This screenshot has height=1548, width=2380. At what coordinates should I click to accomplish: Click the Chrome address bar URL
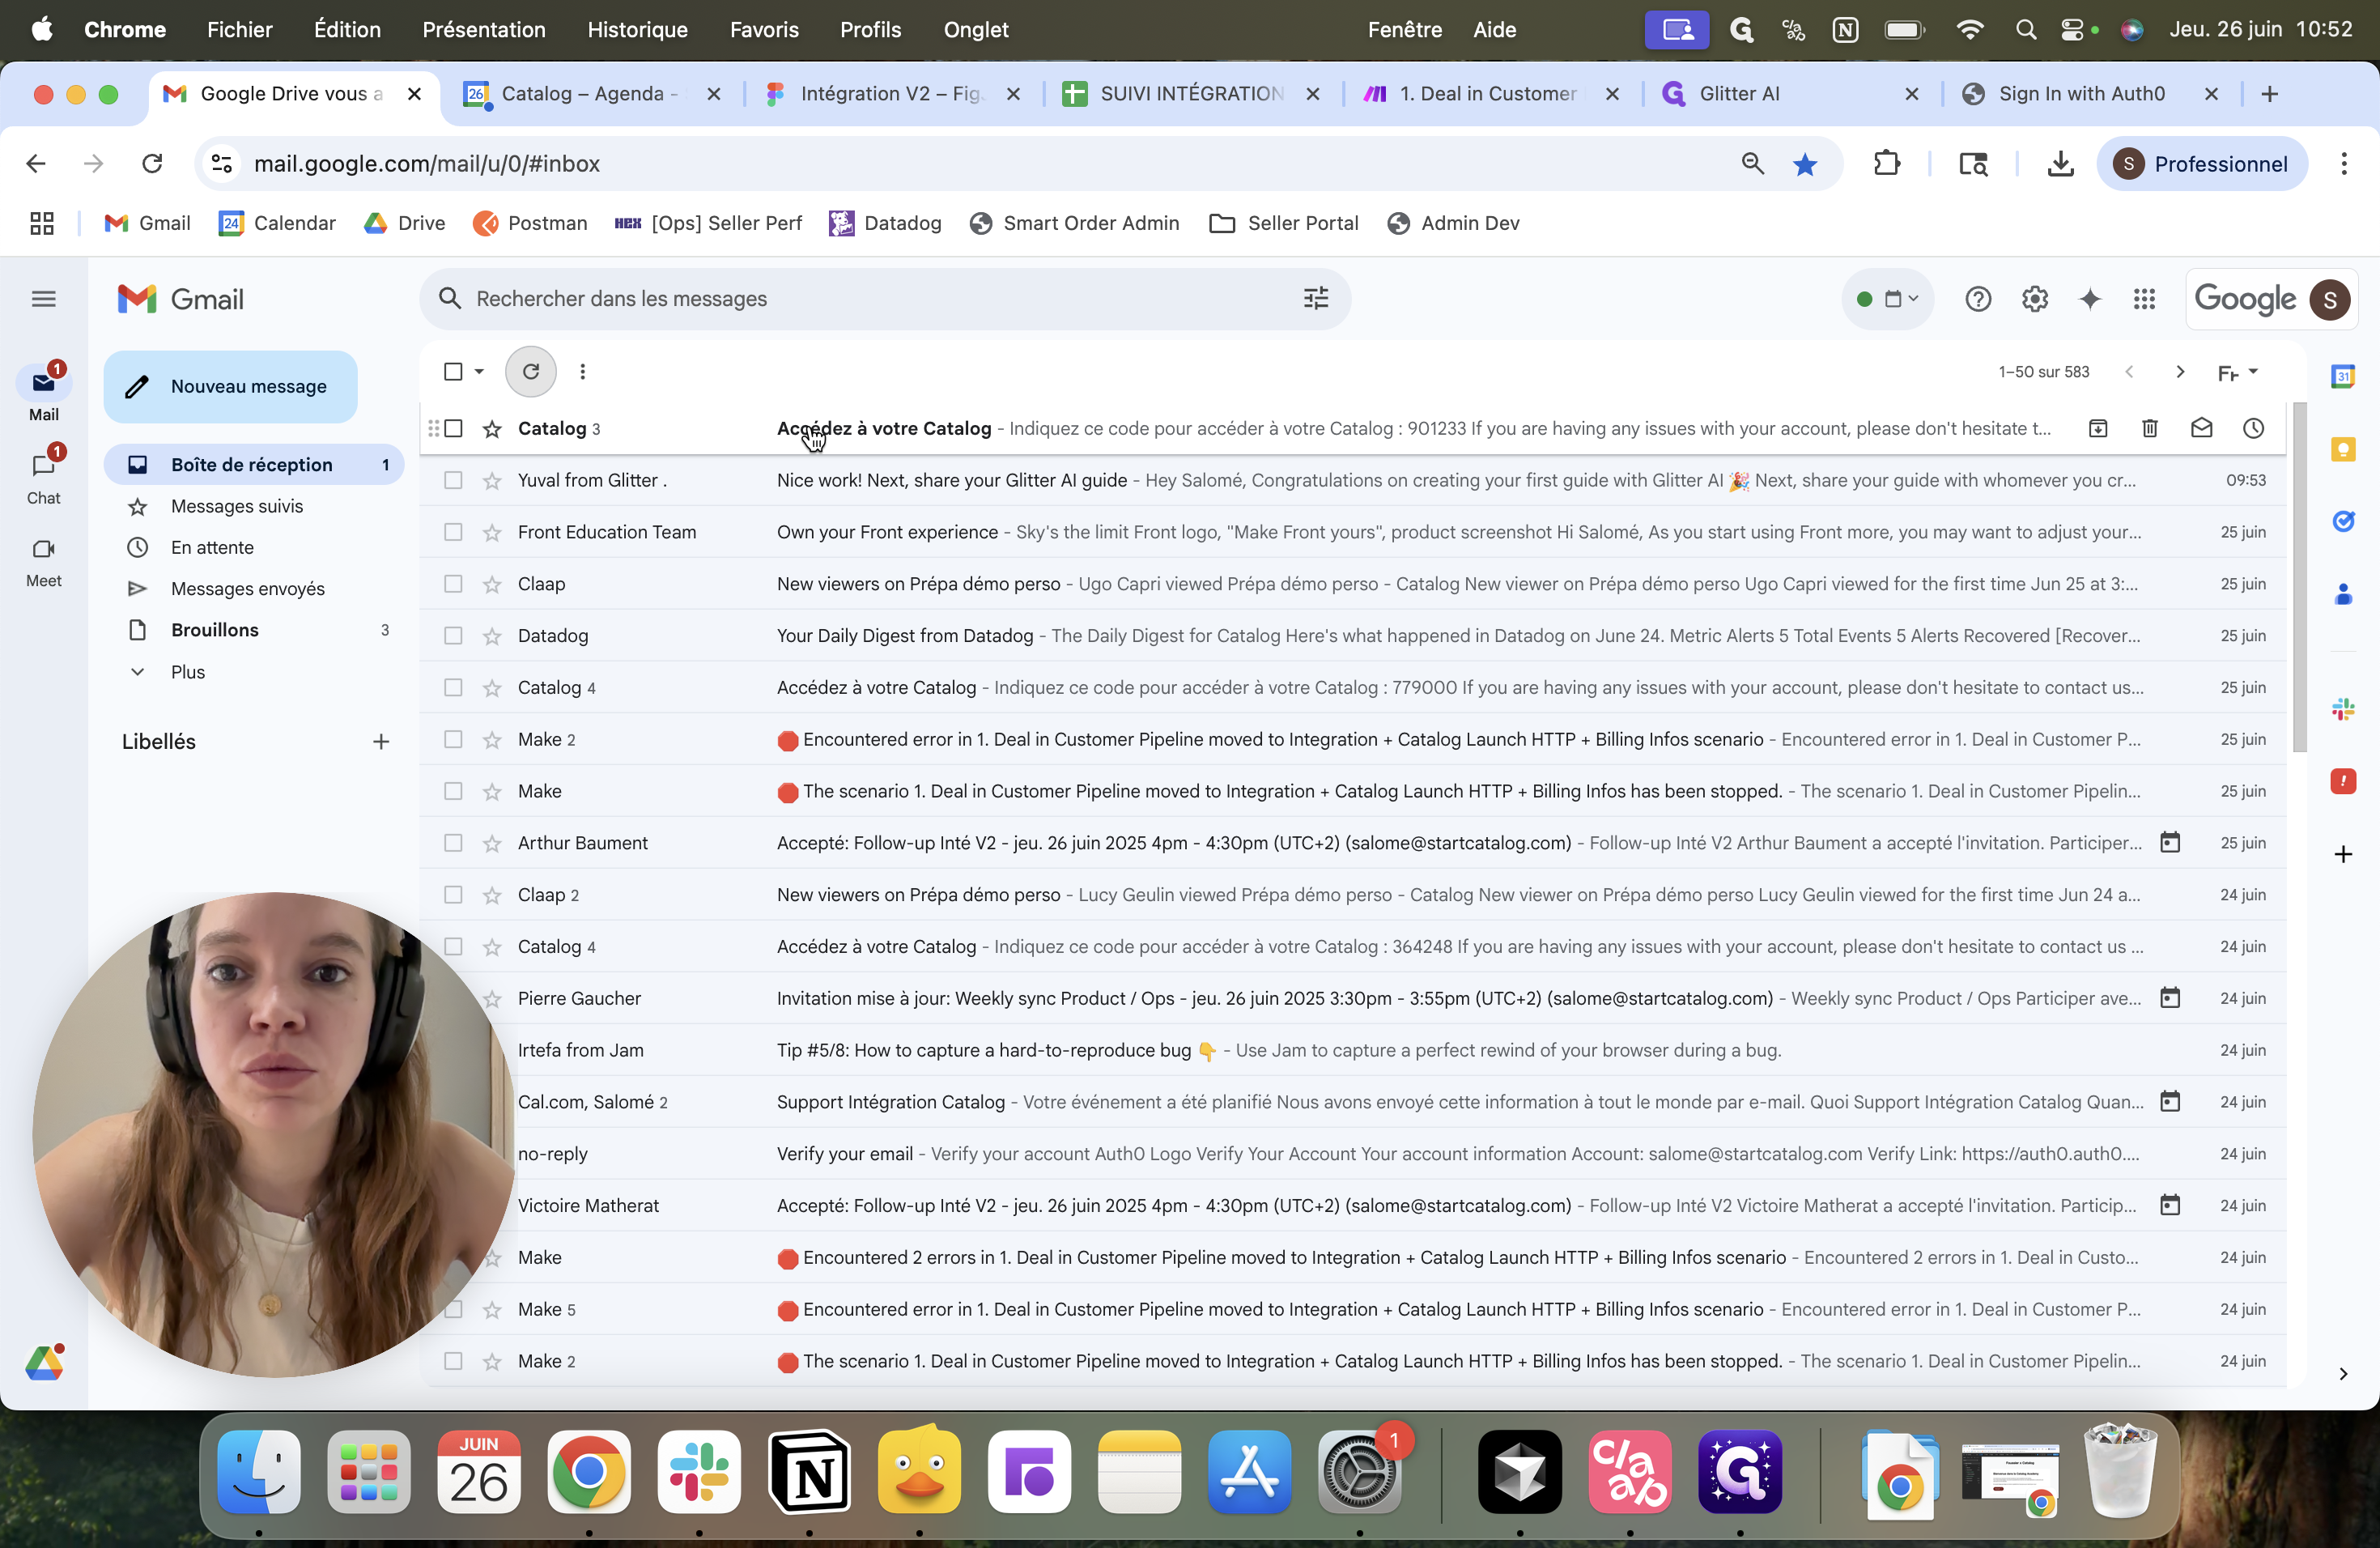(427, 164)
